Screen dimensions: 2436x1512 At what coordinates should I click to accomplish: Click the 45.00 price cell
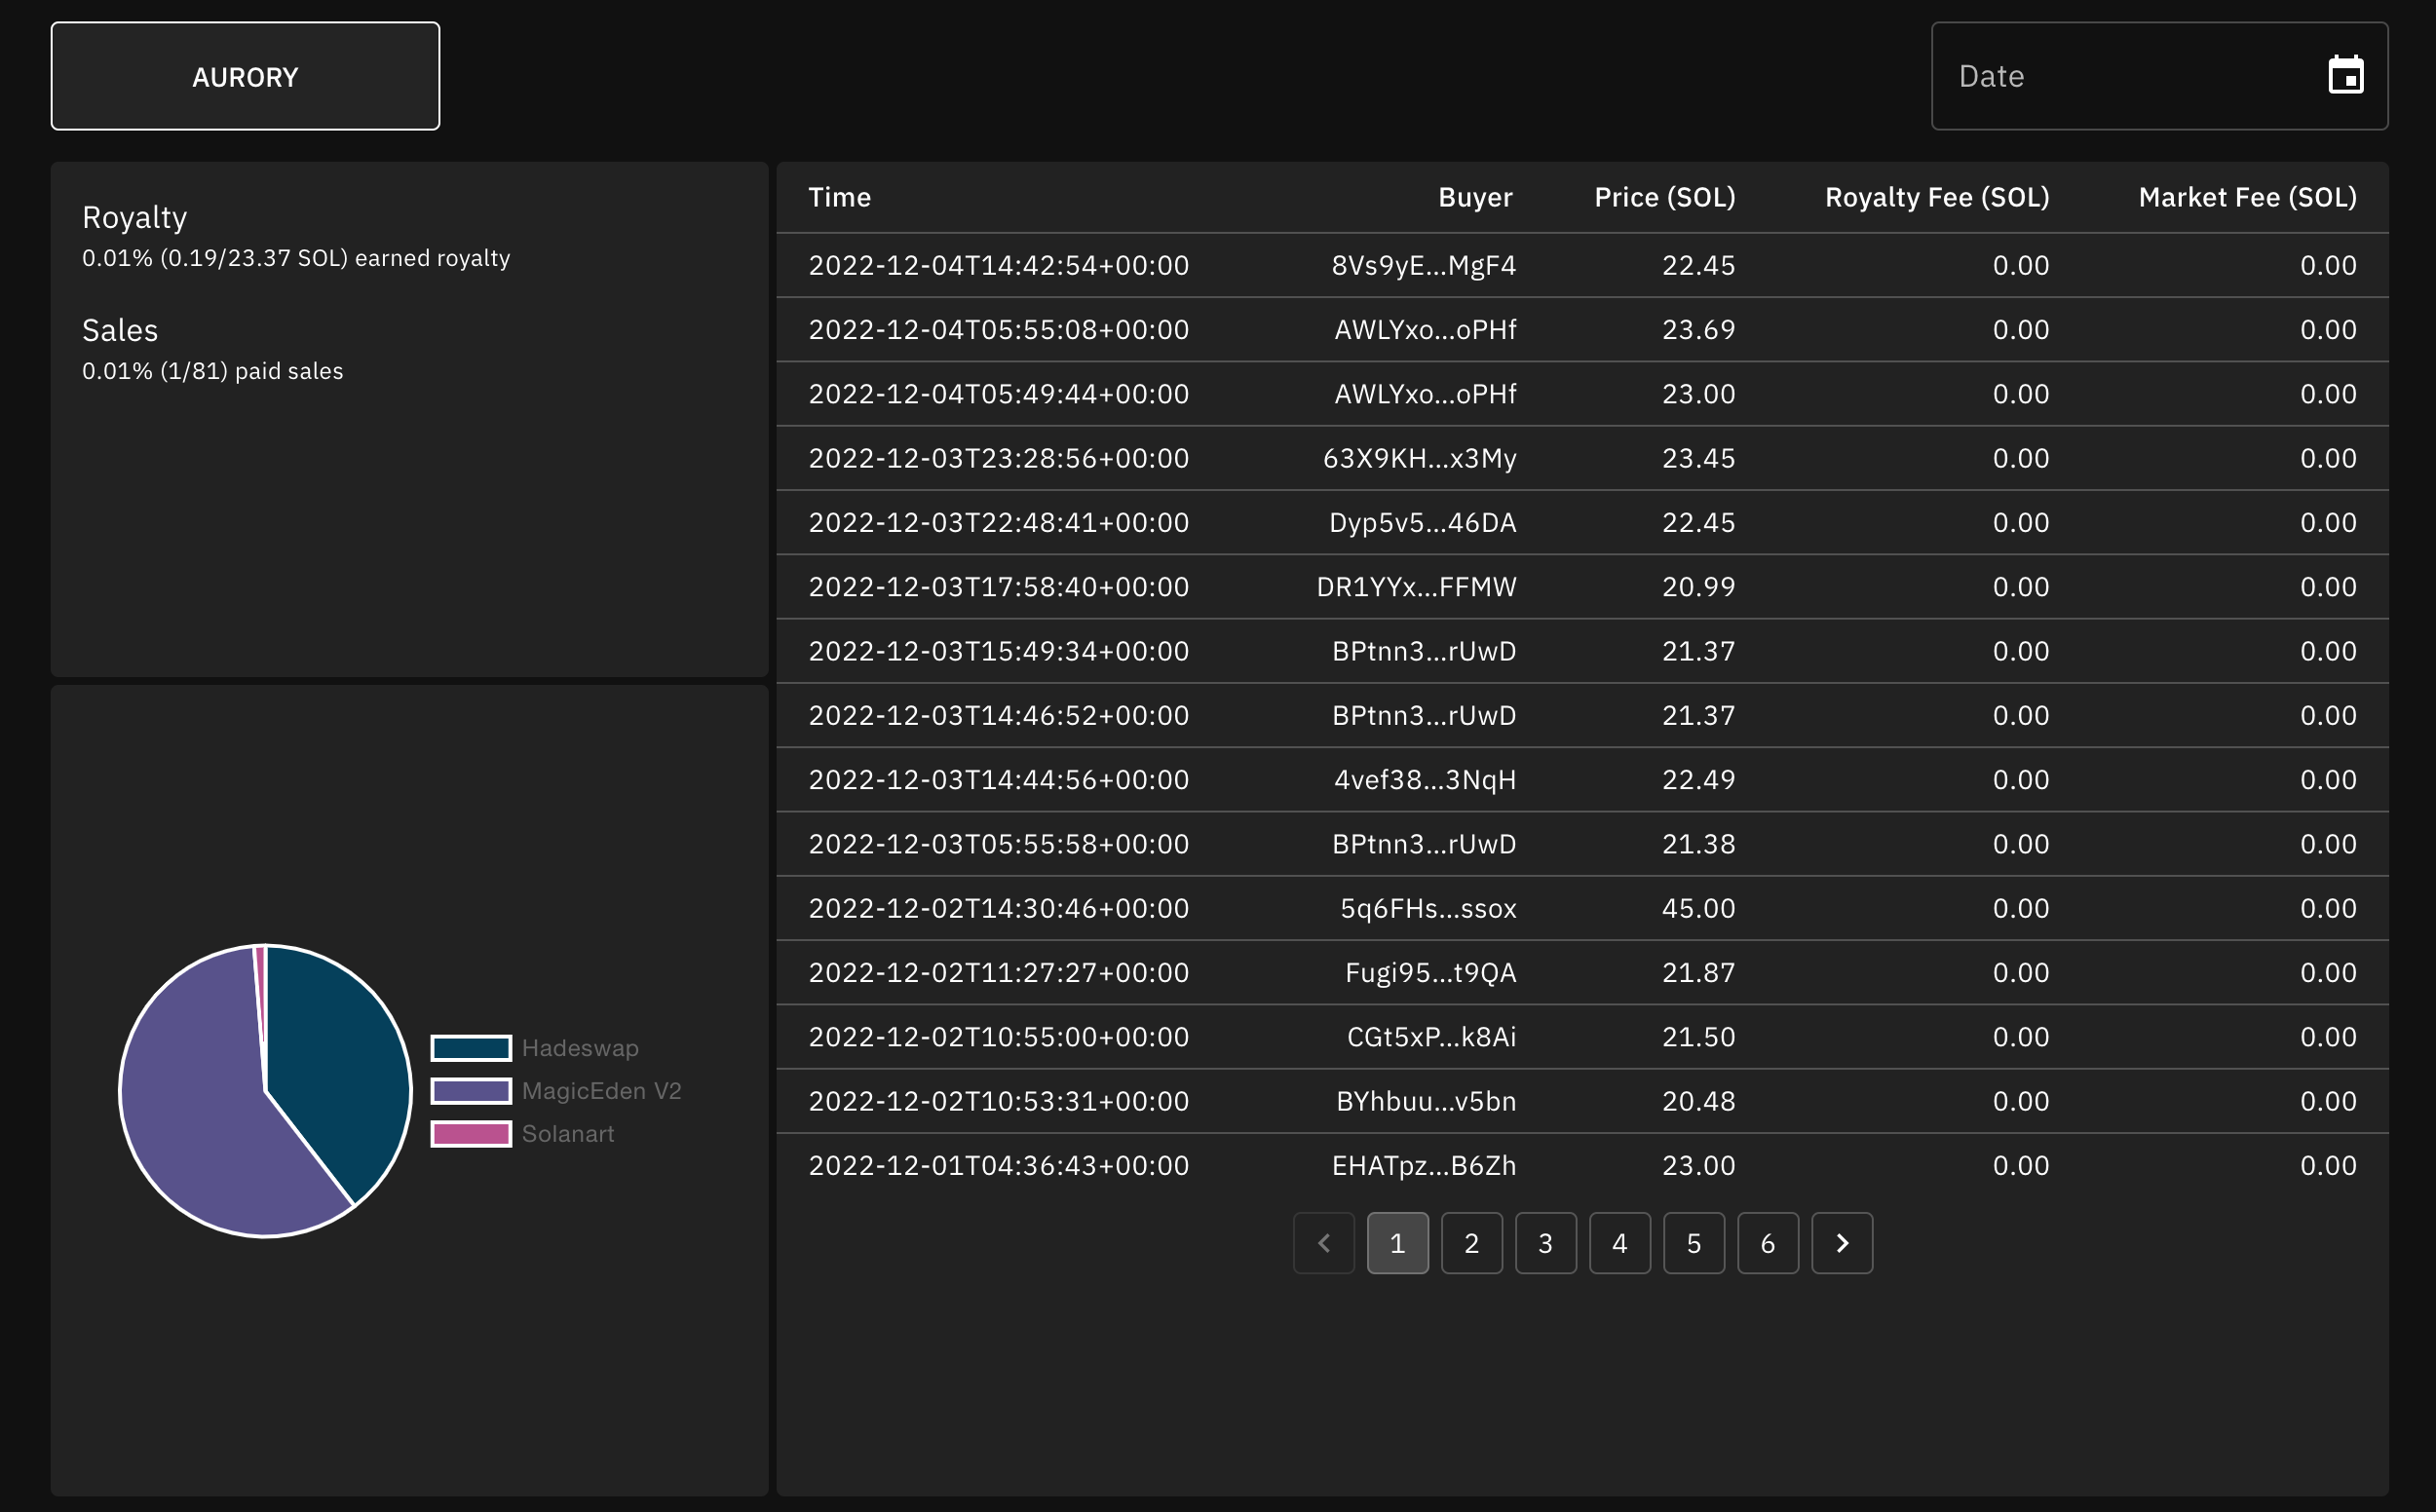tap(1699, 908)
